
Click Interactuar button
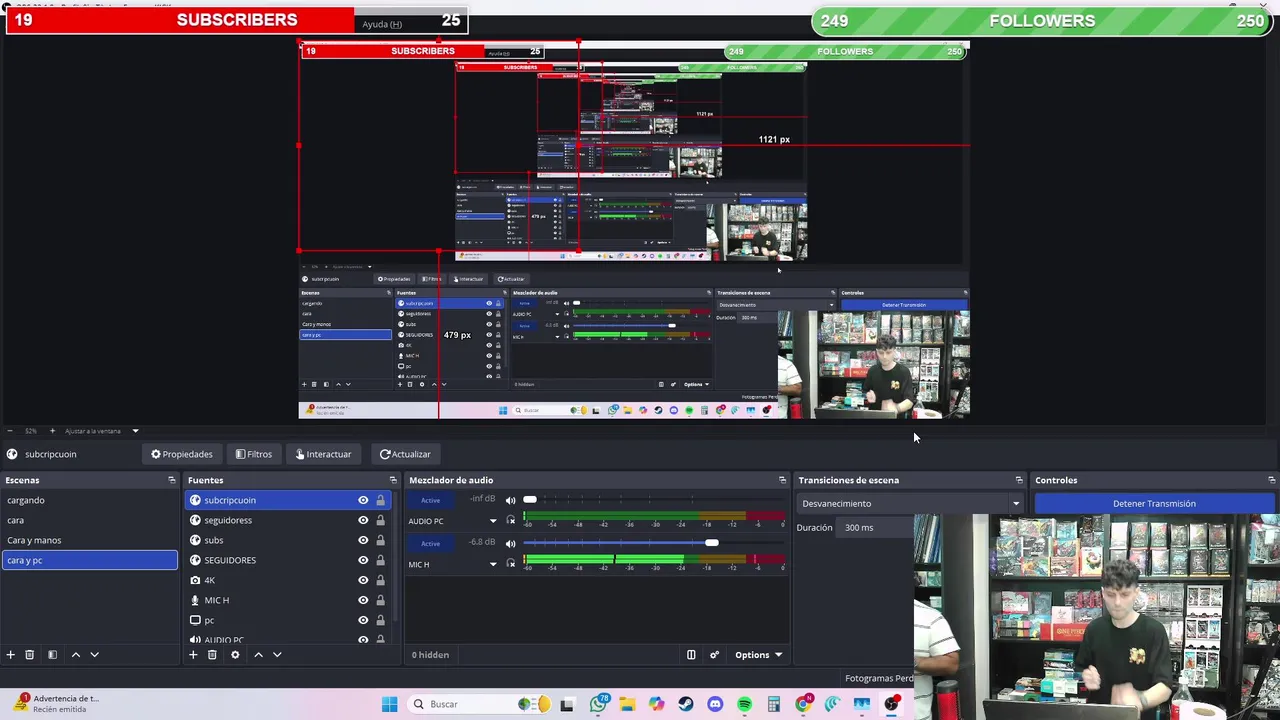pyautogui.click(x=323, y=454)
